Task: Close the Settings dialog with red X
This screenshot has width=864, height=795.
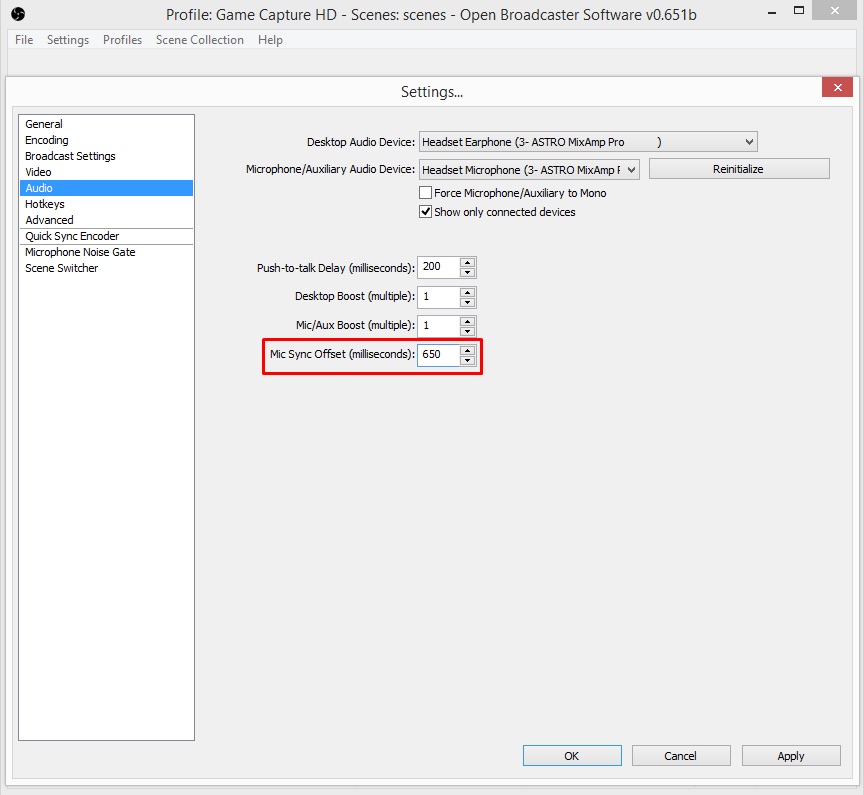Action: [x=836, y=88]
